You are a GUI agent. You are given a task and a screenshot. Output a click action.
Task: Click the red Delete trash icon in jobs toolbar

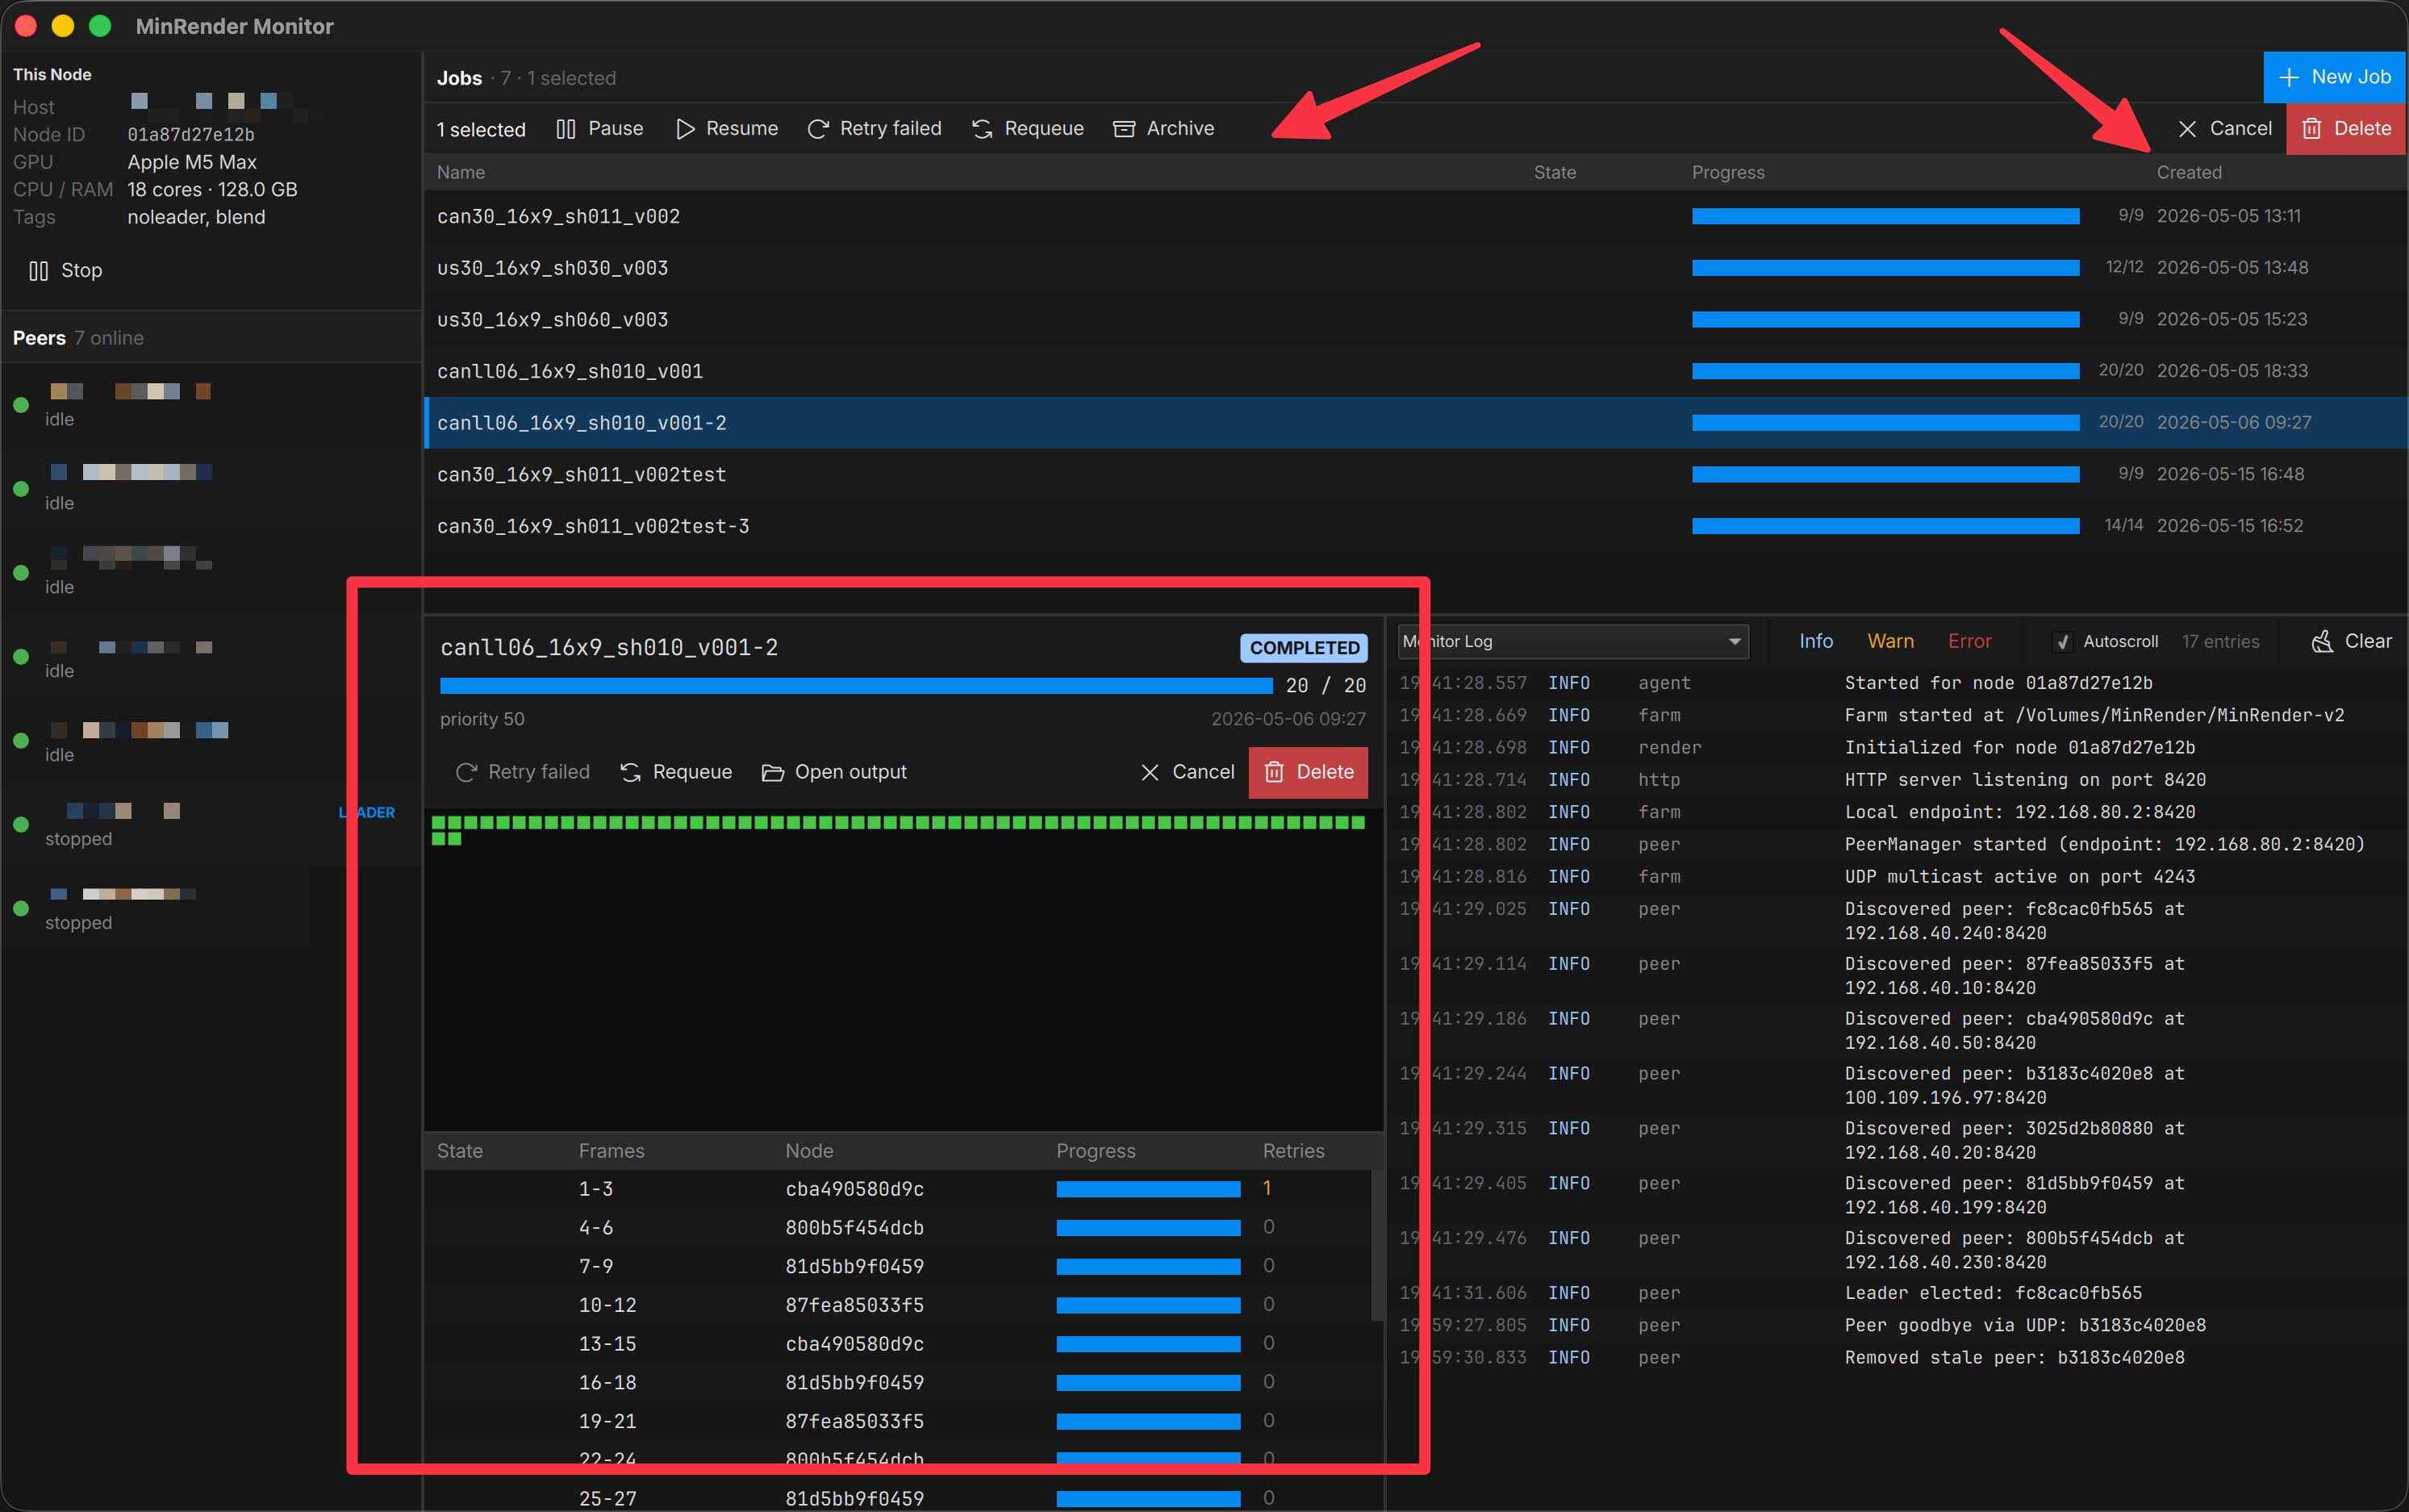pyautogui.click(x=2311, y=129)
